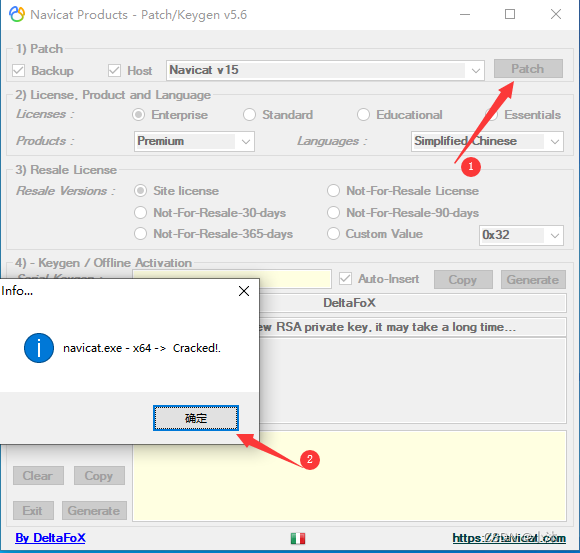Click Copy button beside Clear

click(99, 476)
